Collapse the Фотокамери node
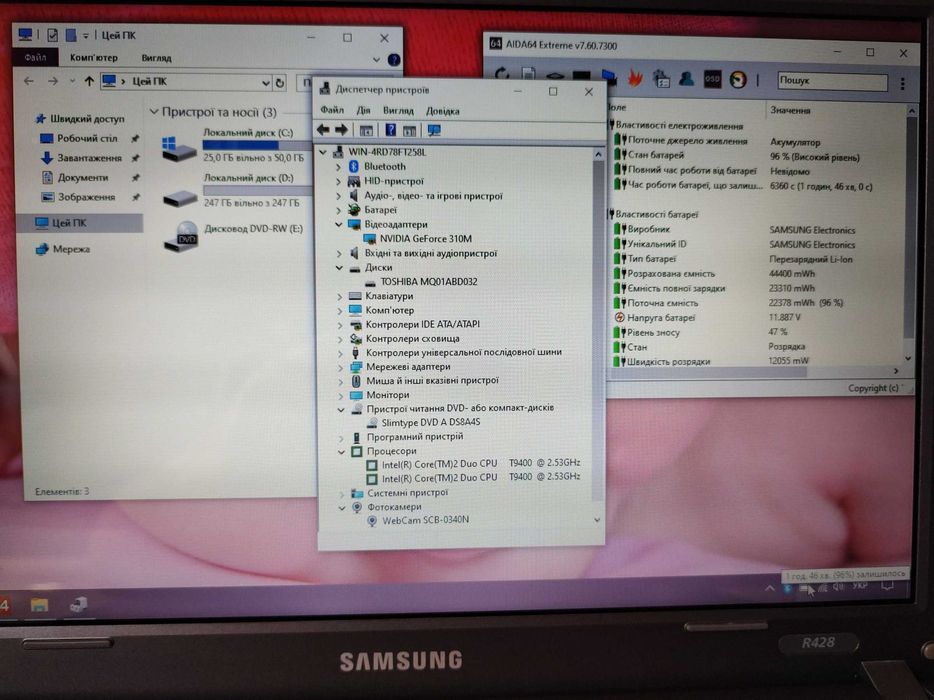 click(x=342, y=508)
